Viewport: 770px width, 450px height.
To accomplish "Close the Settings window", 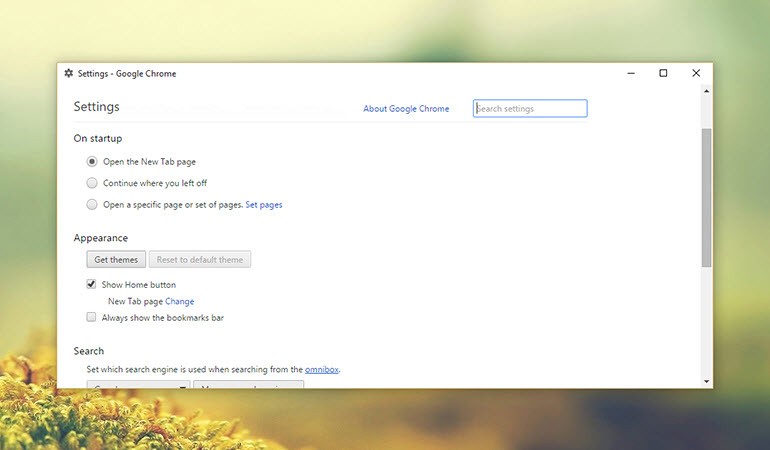I will 696,73.
